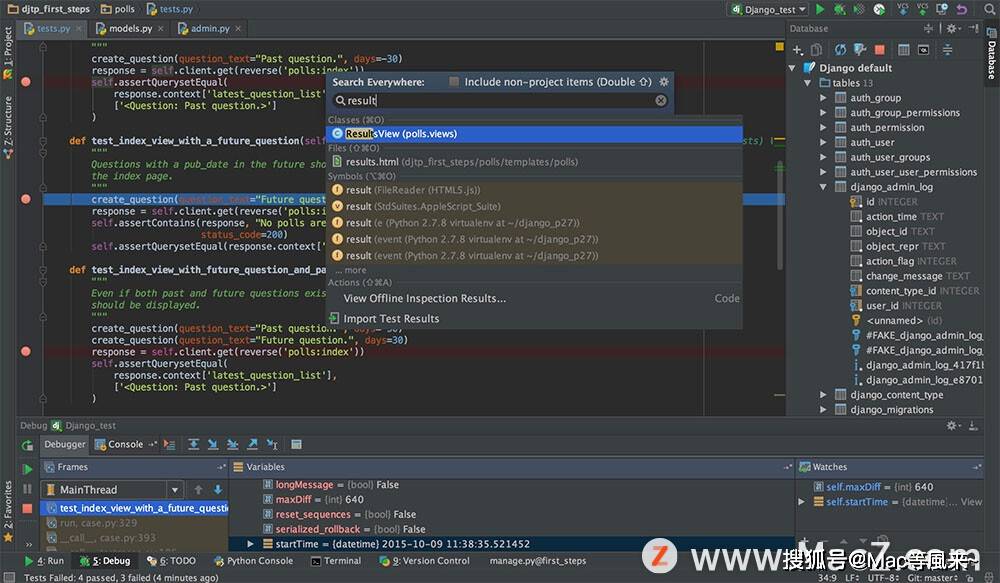1000x583 pixels.
Task: Open results.html file search result
Action: (x=534, y=162)
